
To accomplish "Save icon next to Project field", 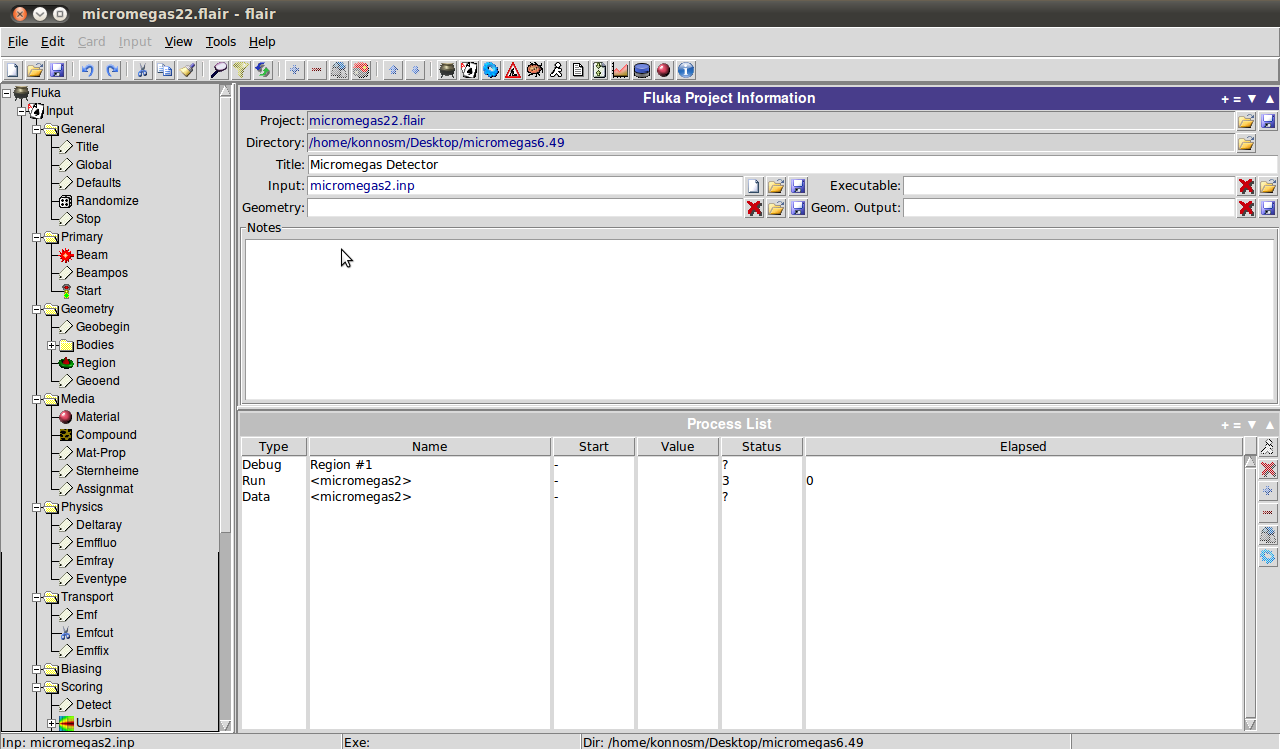I will pyautogui.click(x=1268, y=121).
